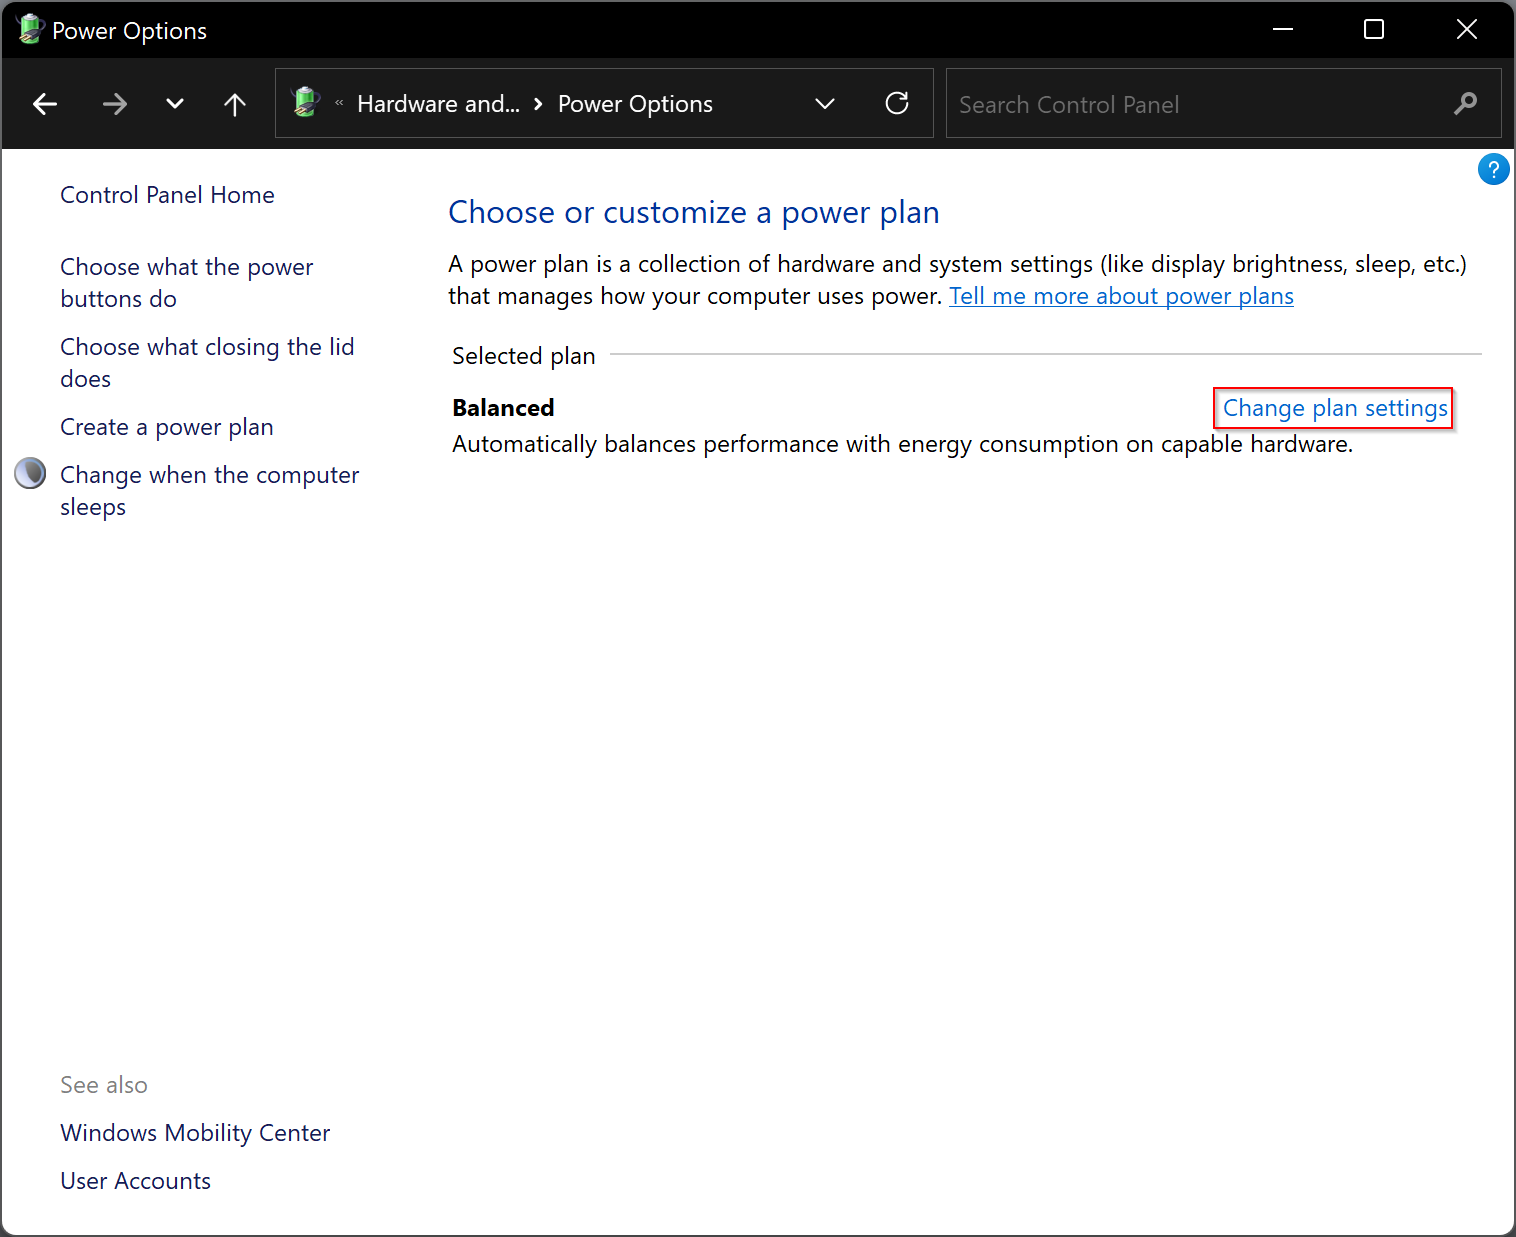This screenshot has width=1516, height=1237.
Task: Click the double-chevron breadcrumb overflow
Action: coord(339,103)
